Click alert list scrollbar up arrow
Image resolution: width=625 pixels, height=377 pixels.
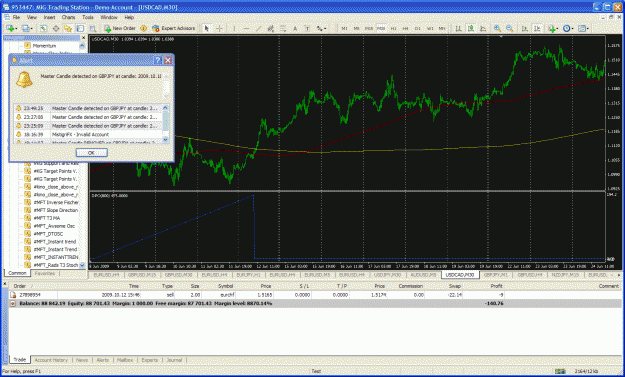pyautogui.click(x=165, y=108)
